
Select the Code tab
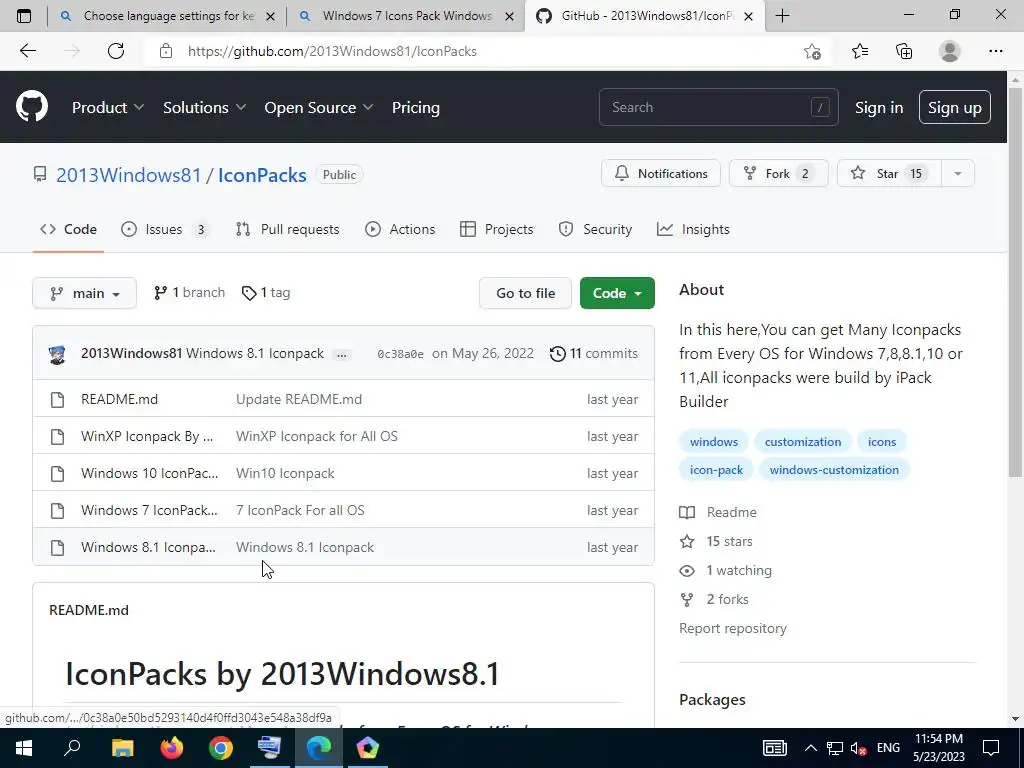[x=69, y=229]
